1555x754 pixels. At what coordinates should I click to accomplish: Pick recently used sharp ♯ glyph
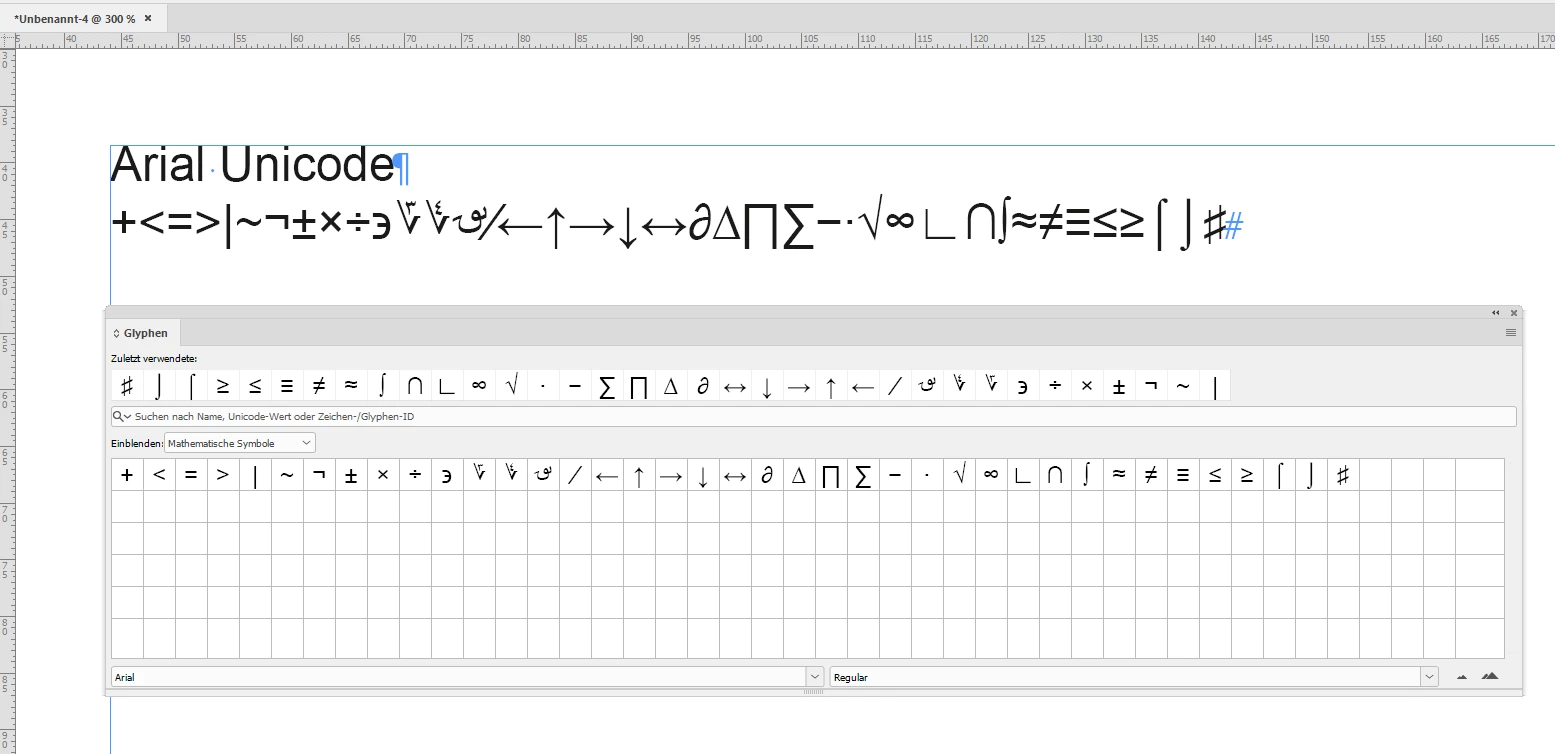coord(127,386)
